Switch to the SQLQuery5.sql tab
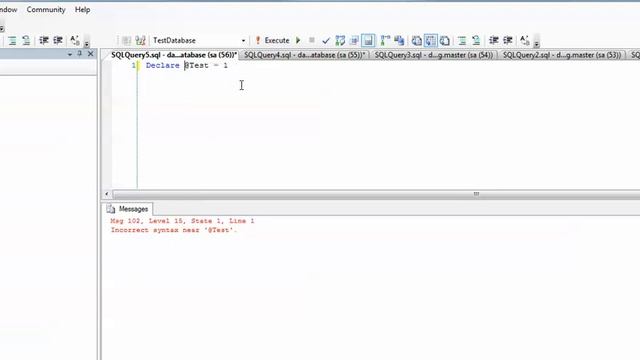 (x=174, y=55)
